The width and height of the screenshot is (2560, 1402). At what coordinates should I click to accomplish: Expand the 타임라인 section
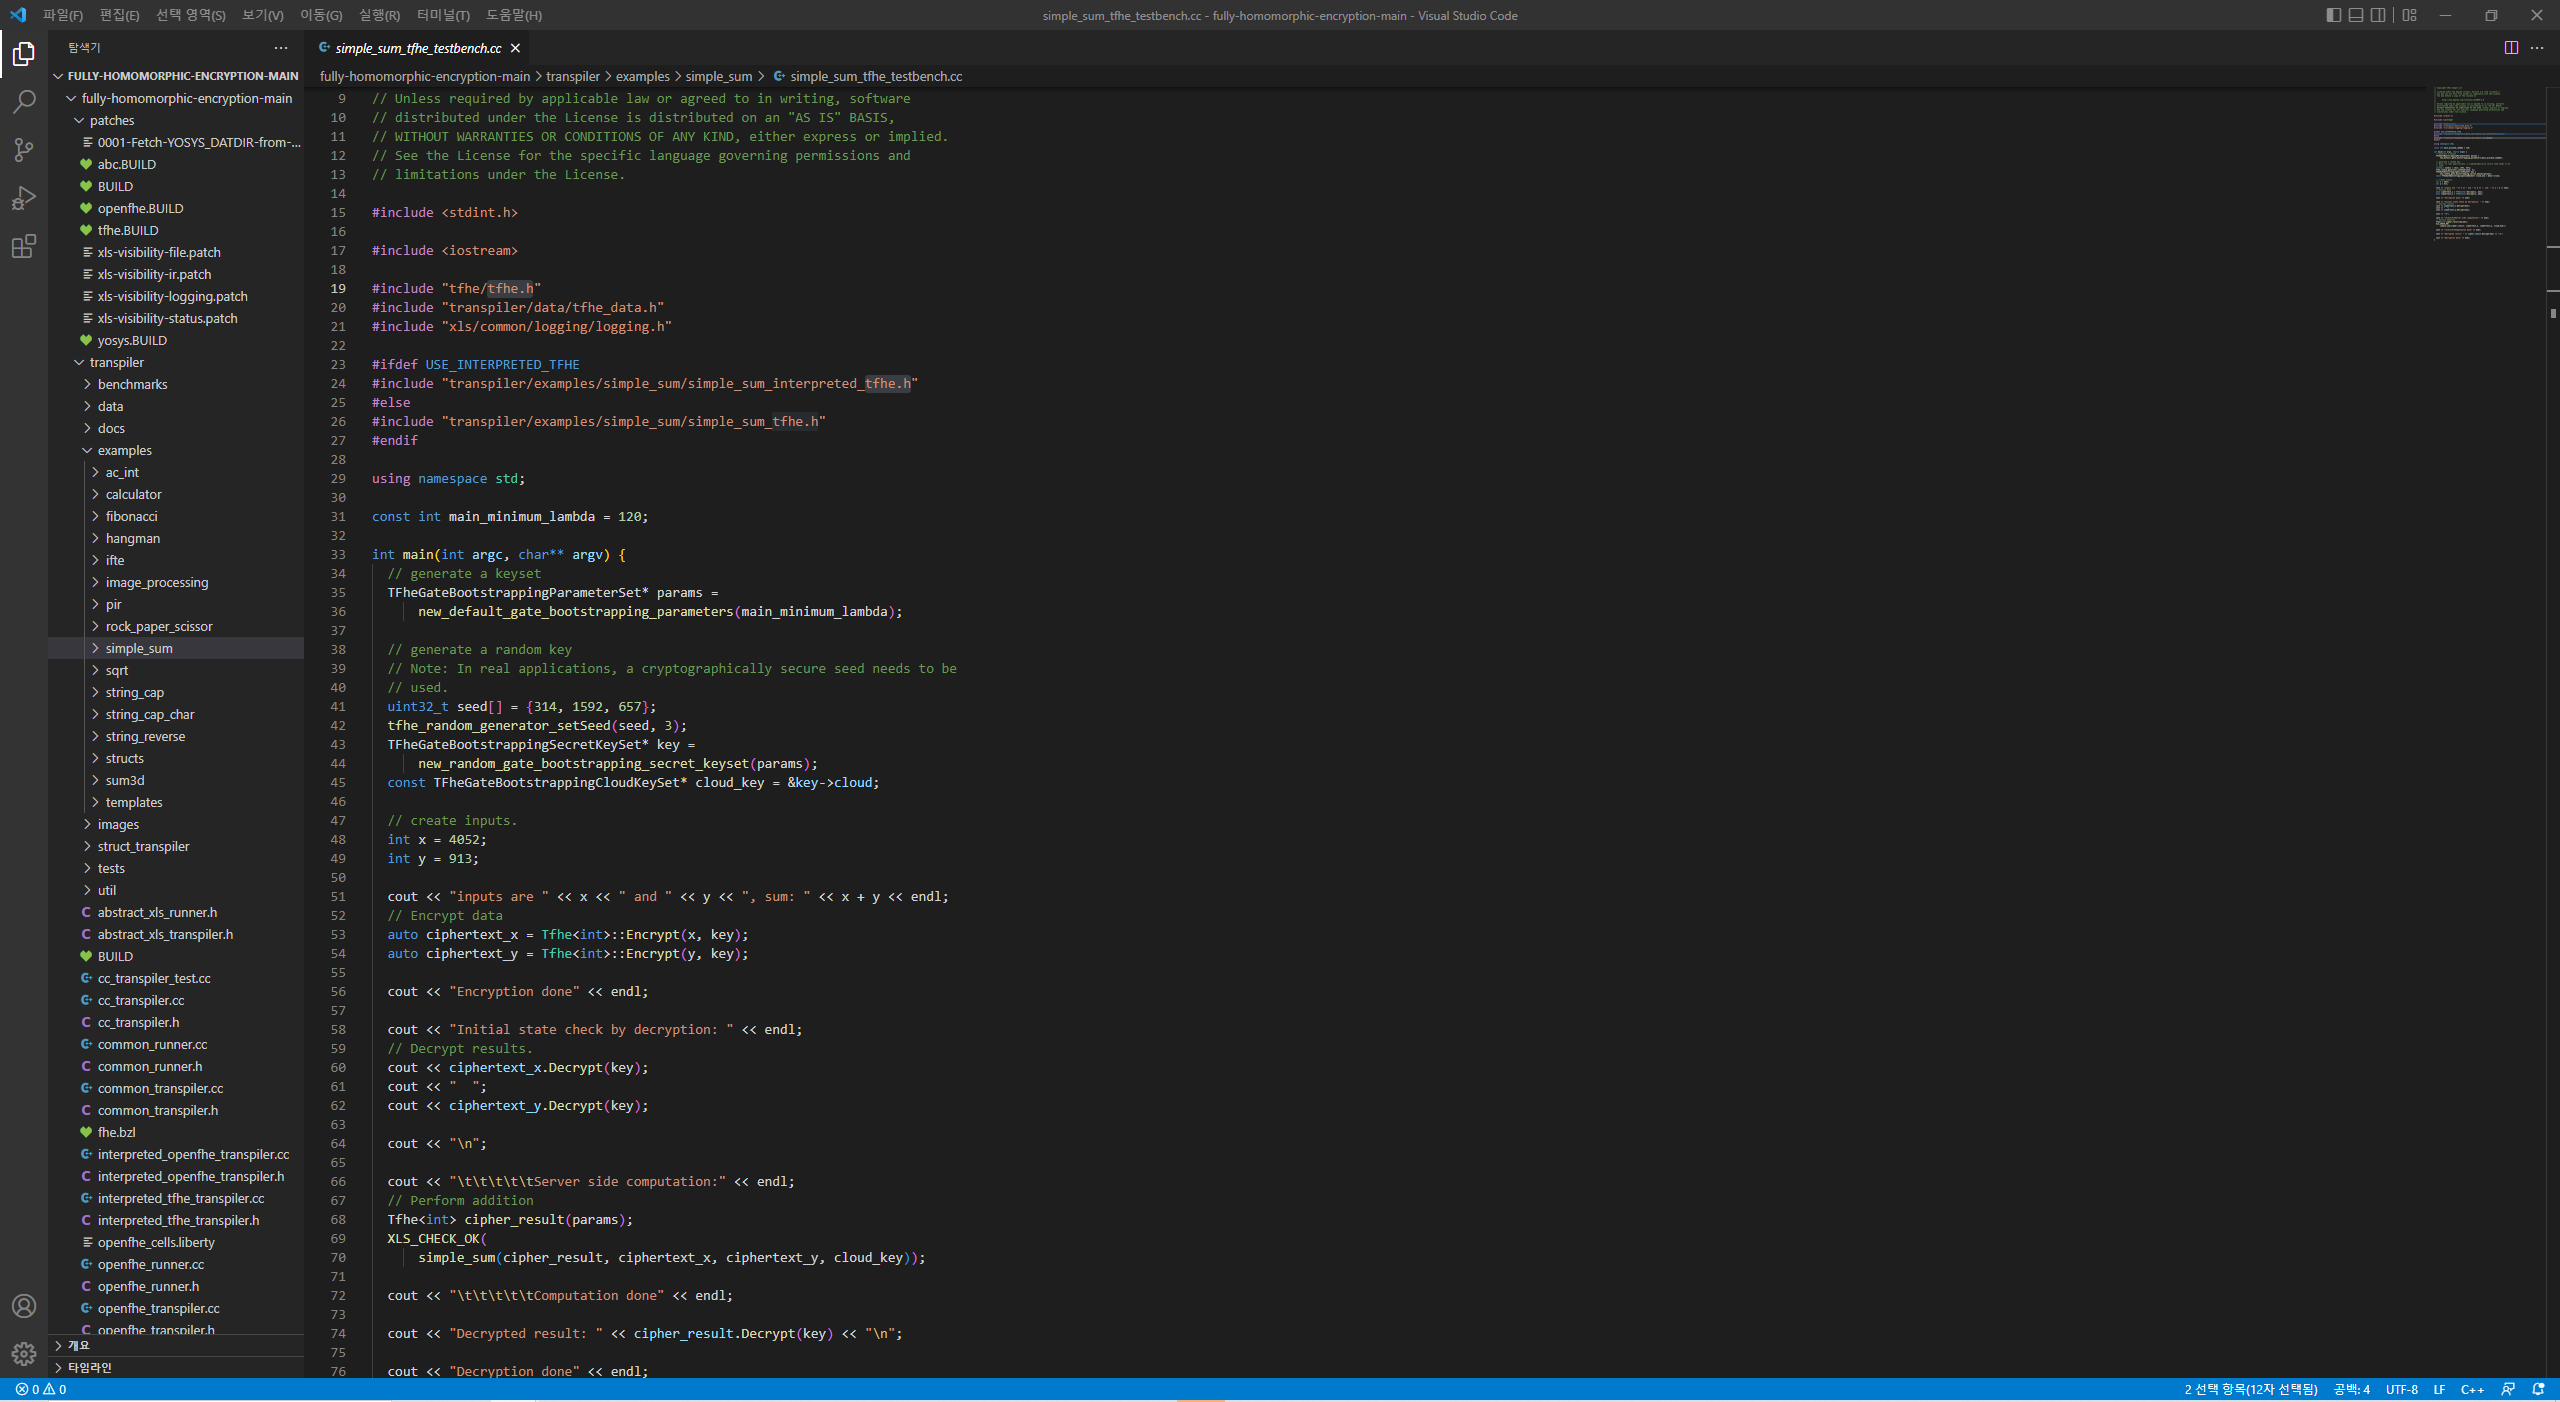click(89, 1367)
